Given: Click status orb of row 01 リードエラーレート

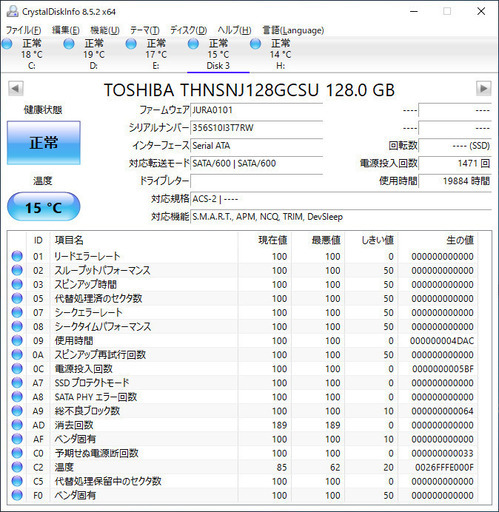Looking at the screenshot, I should point(17,256).
